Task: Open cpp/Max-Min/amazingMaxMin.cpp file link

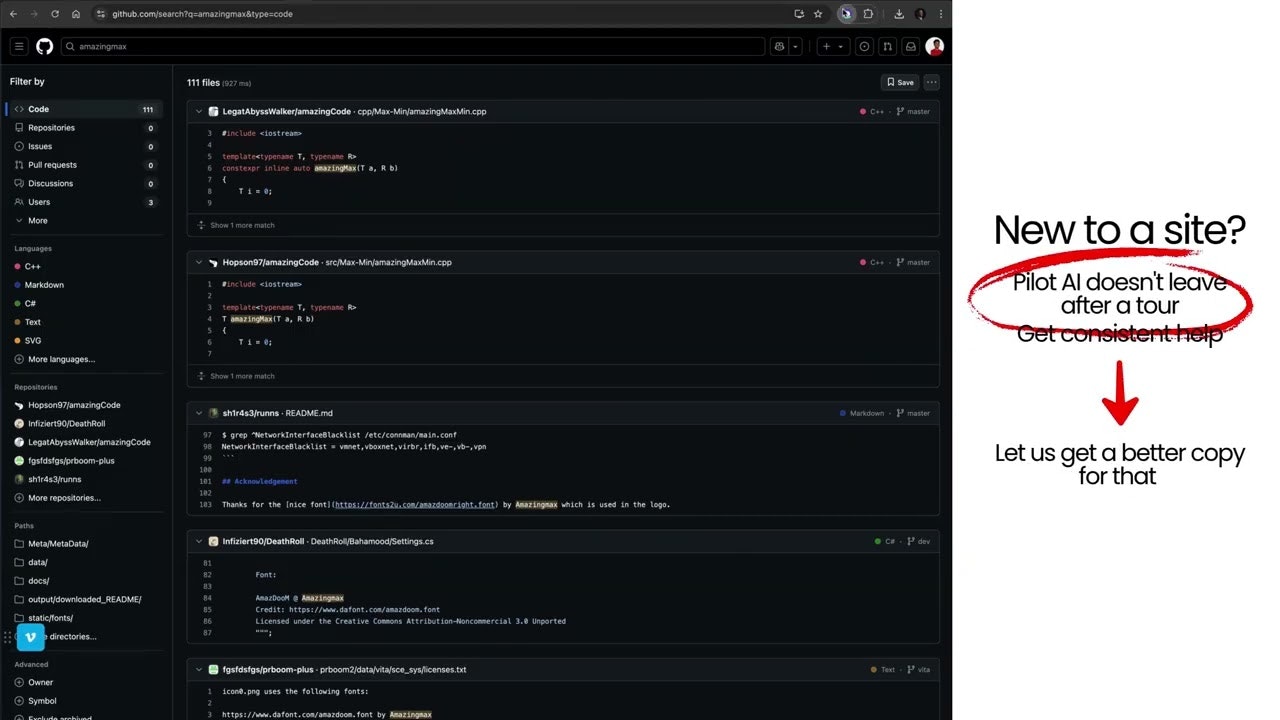Action: click(422, 112)
